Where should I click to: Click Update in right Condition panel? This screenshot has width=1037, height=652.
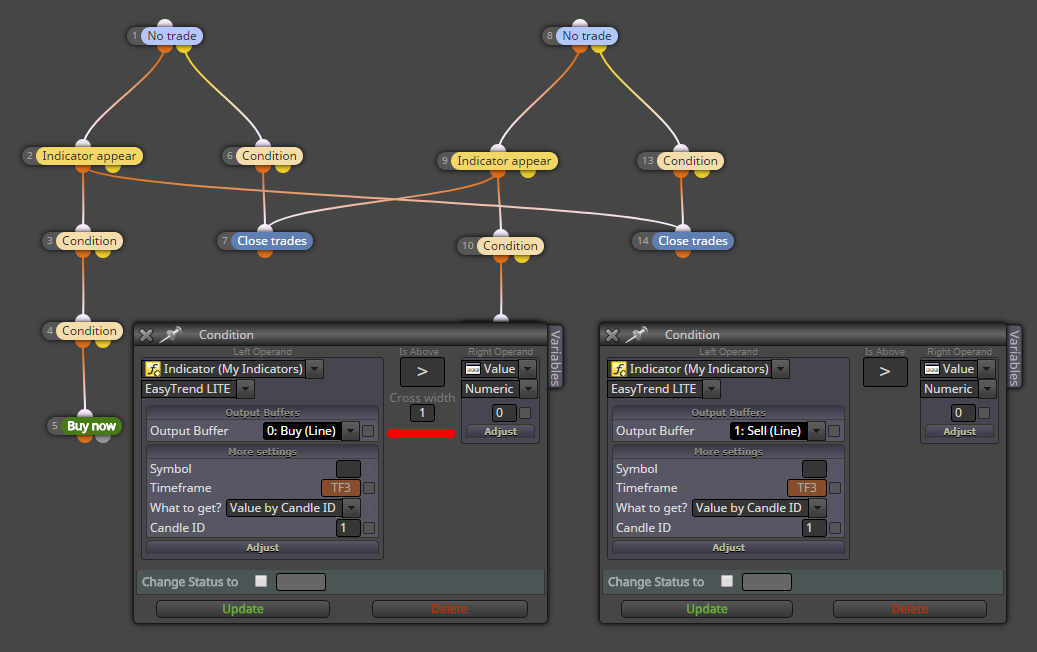point(707,609)
